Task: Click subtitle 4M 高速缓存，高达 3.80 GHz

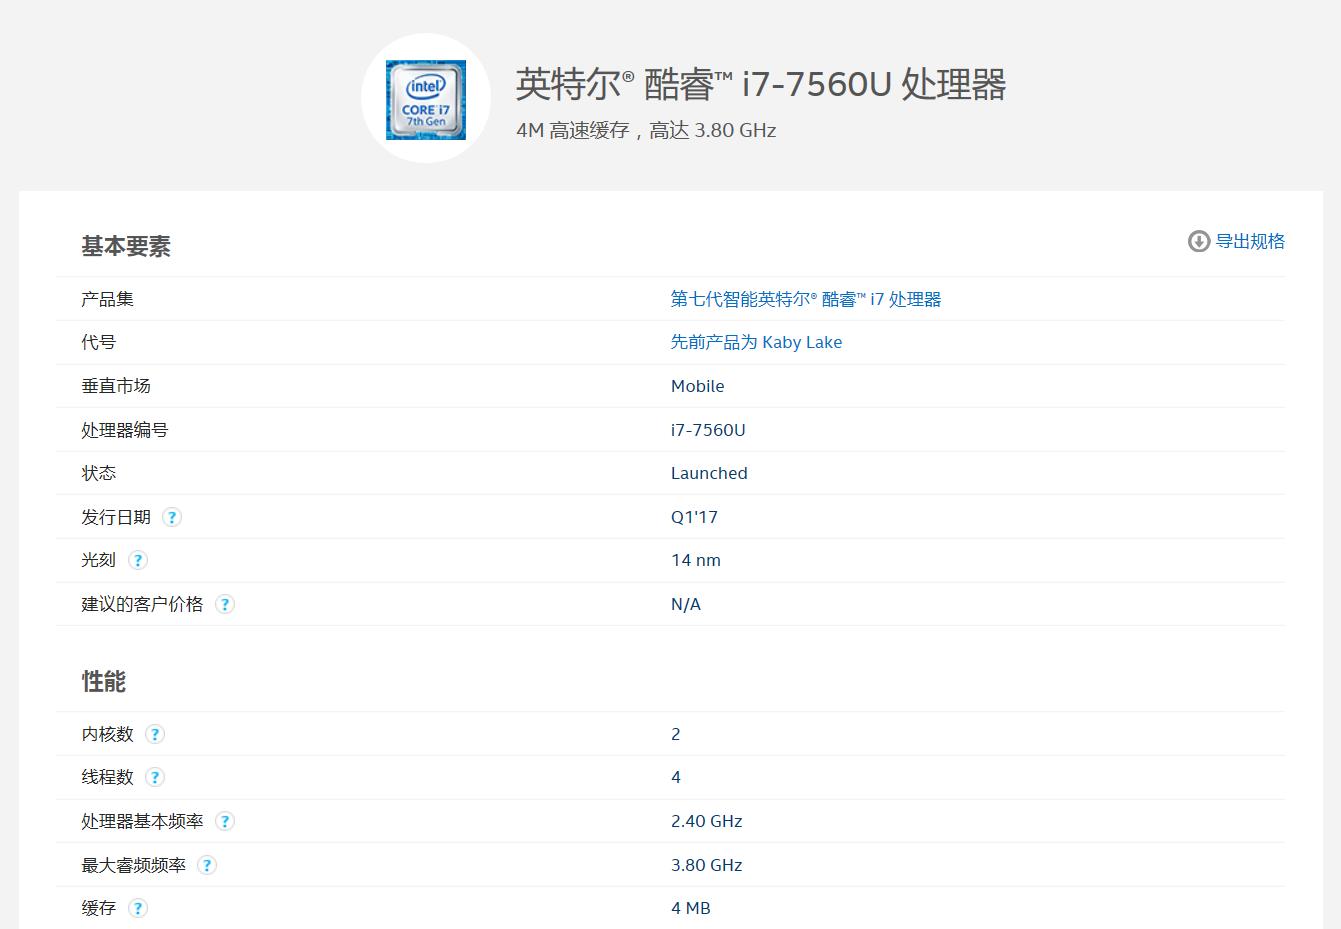Action: click(x=646, y=130)
